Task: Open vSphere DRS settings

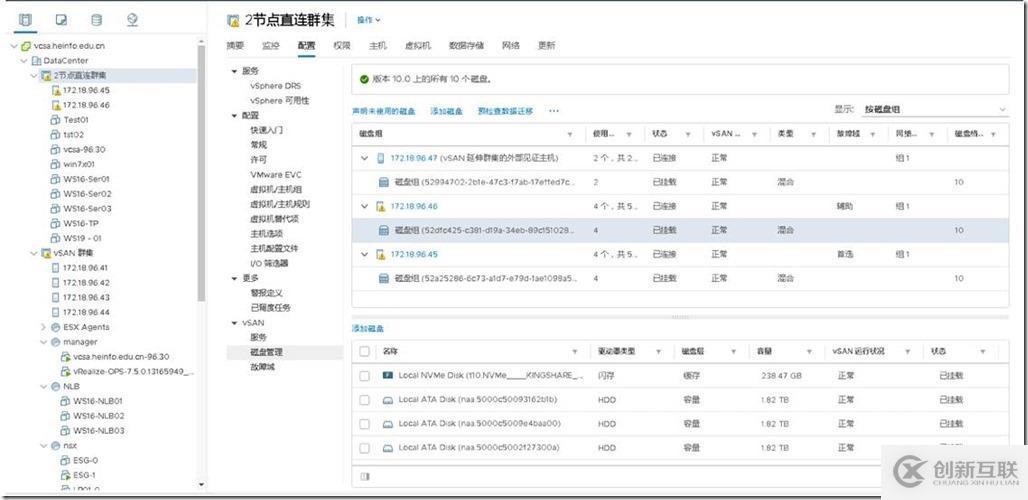Action: tap(275, 86)
